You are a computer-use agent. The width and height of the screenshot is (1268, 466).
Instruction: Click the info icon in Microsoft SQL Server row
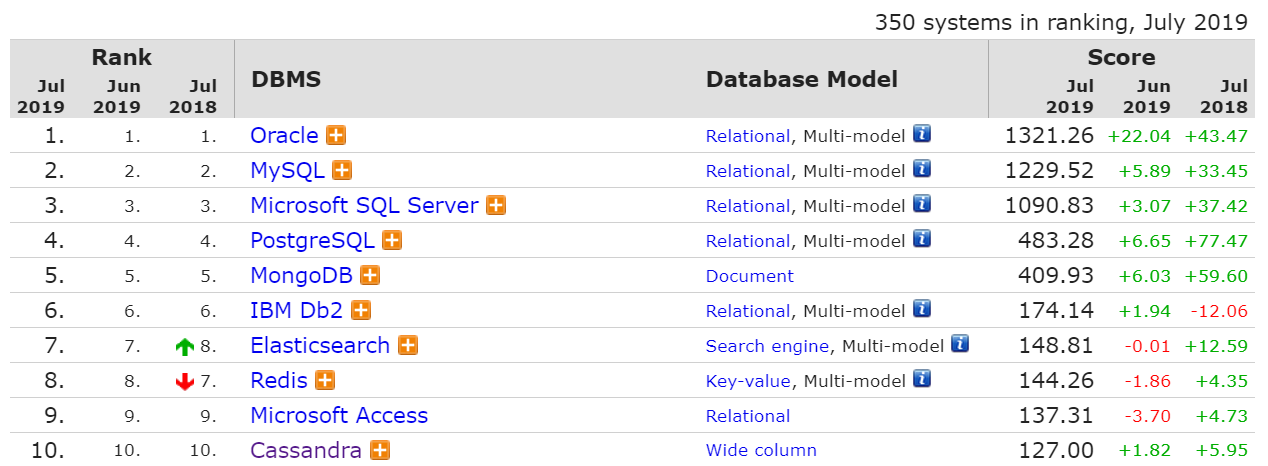pos(922,204)
